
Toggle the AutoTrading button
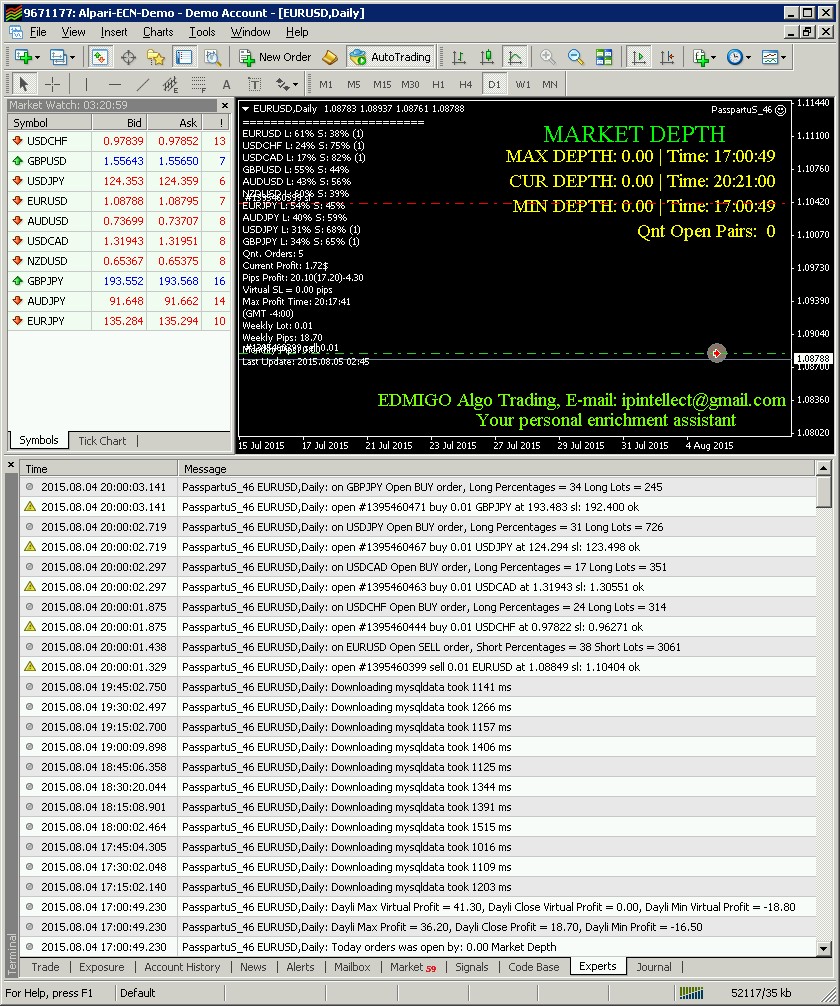[x=390, y=57]
